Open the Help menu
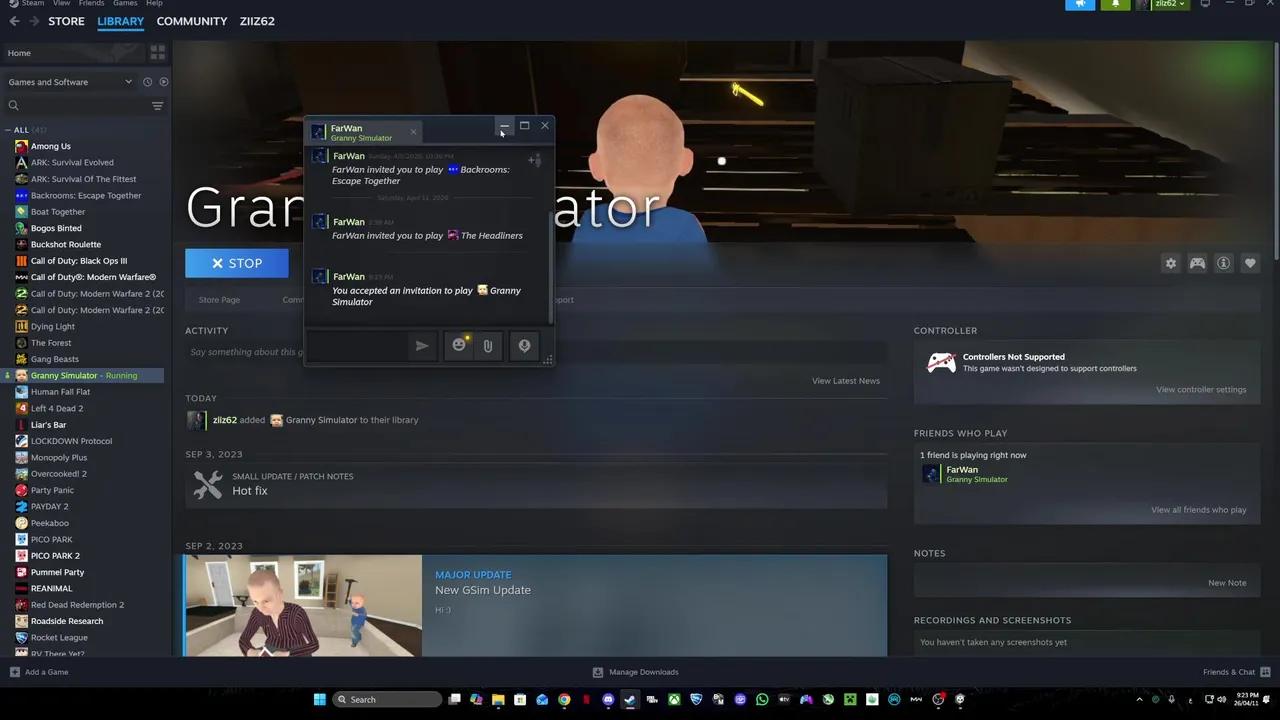The width and height of the screenshot is (1280, 720). (154, 3)
